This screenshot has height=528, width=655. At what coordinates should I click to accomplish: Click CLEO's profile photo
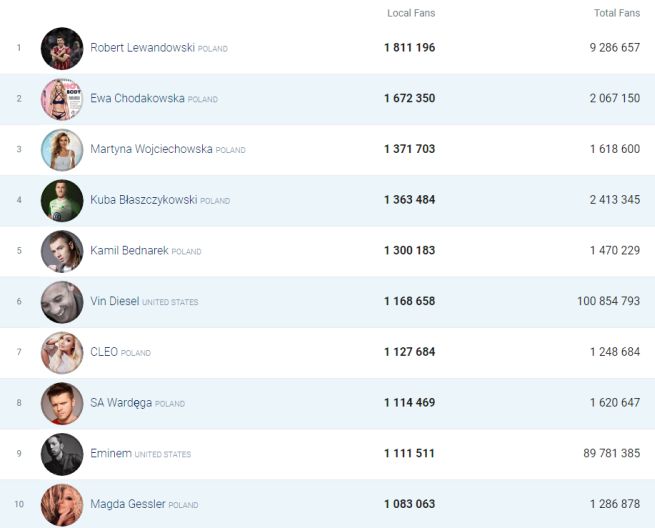[x=62, y=353]
